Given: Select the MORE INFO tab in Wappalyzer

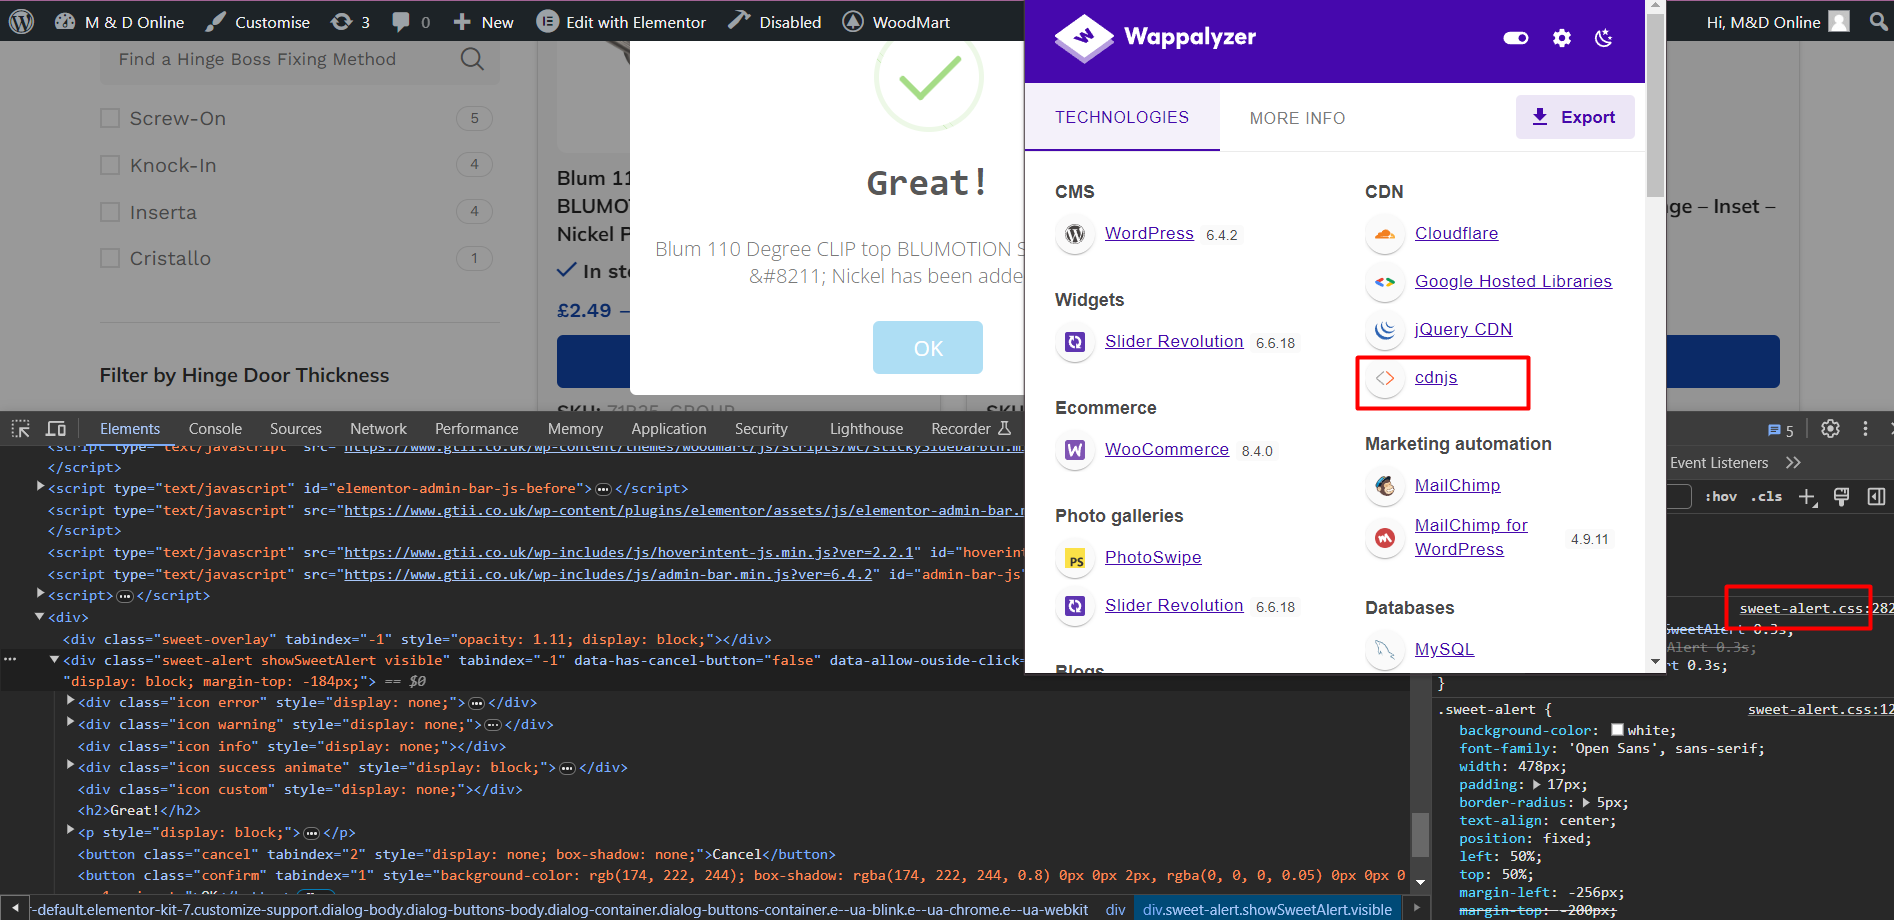Looking at the screenshot, I should tap(1297, 118).
